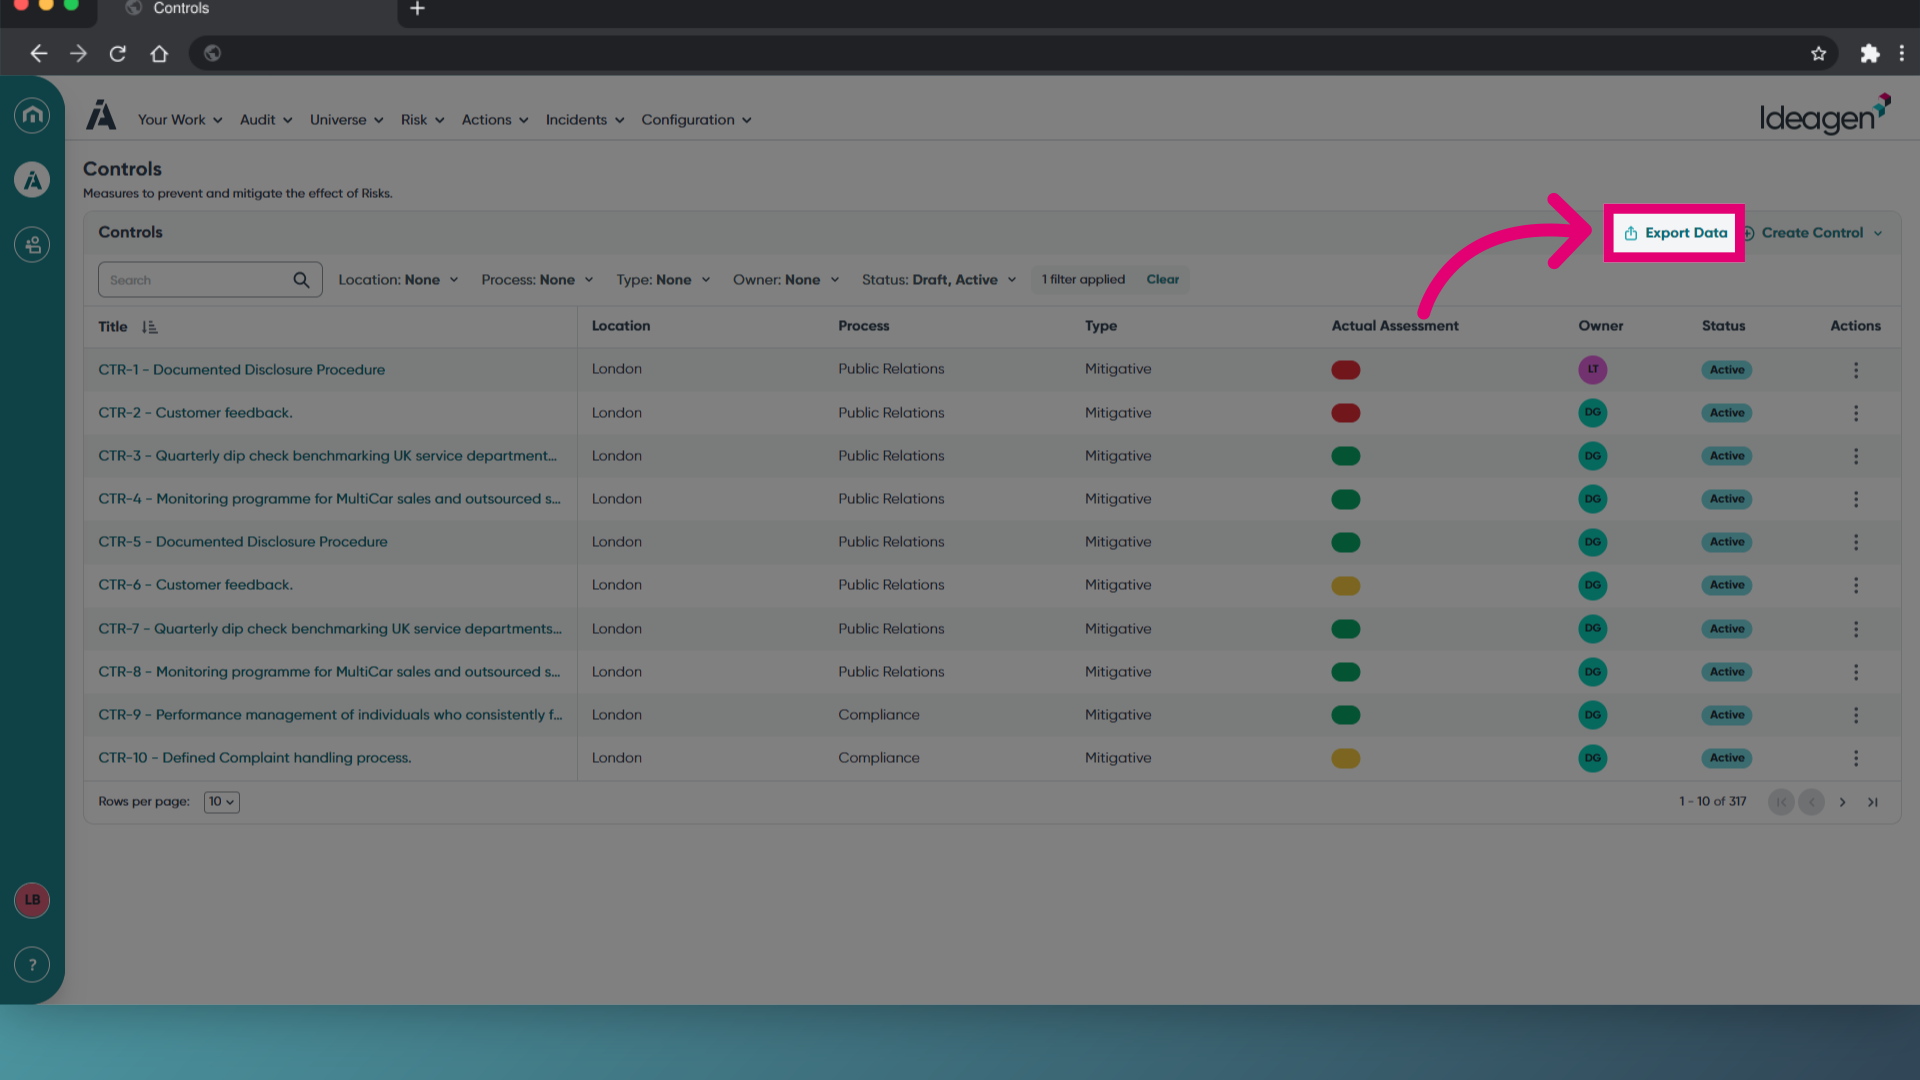The image size is (1920, 1080).
Task: Click the Export Data button
Action: point(1675,233)
